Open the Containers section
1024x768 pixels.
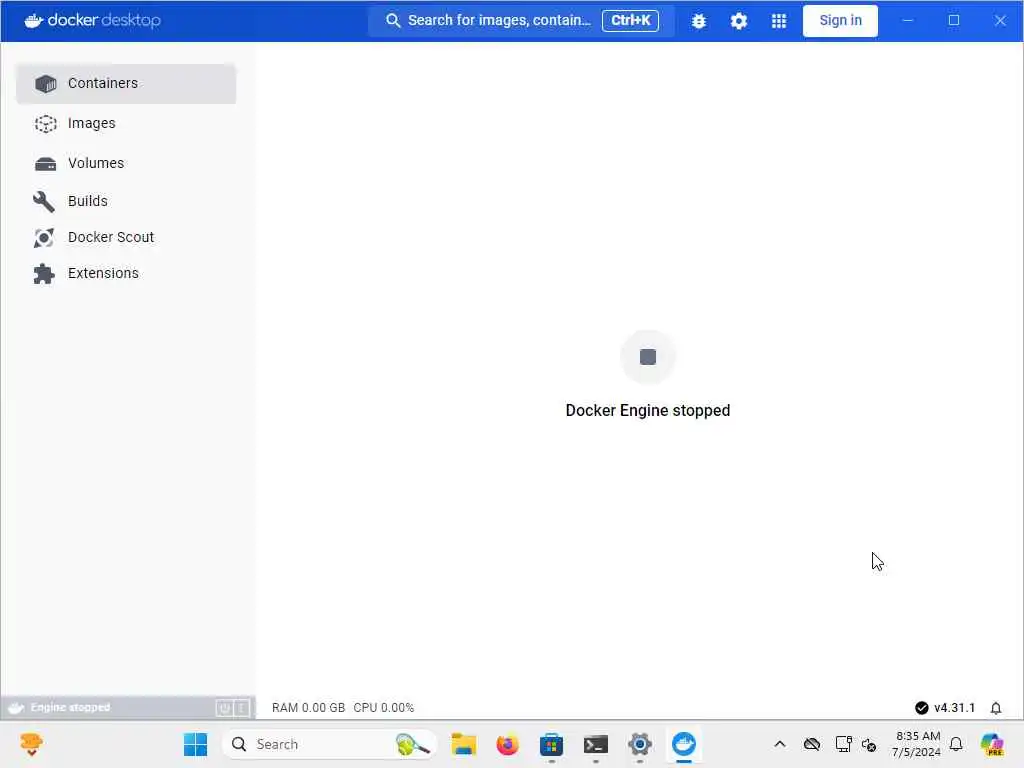(x=126, y=84)
